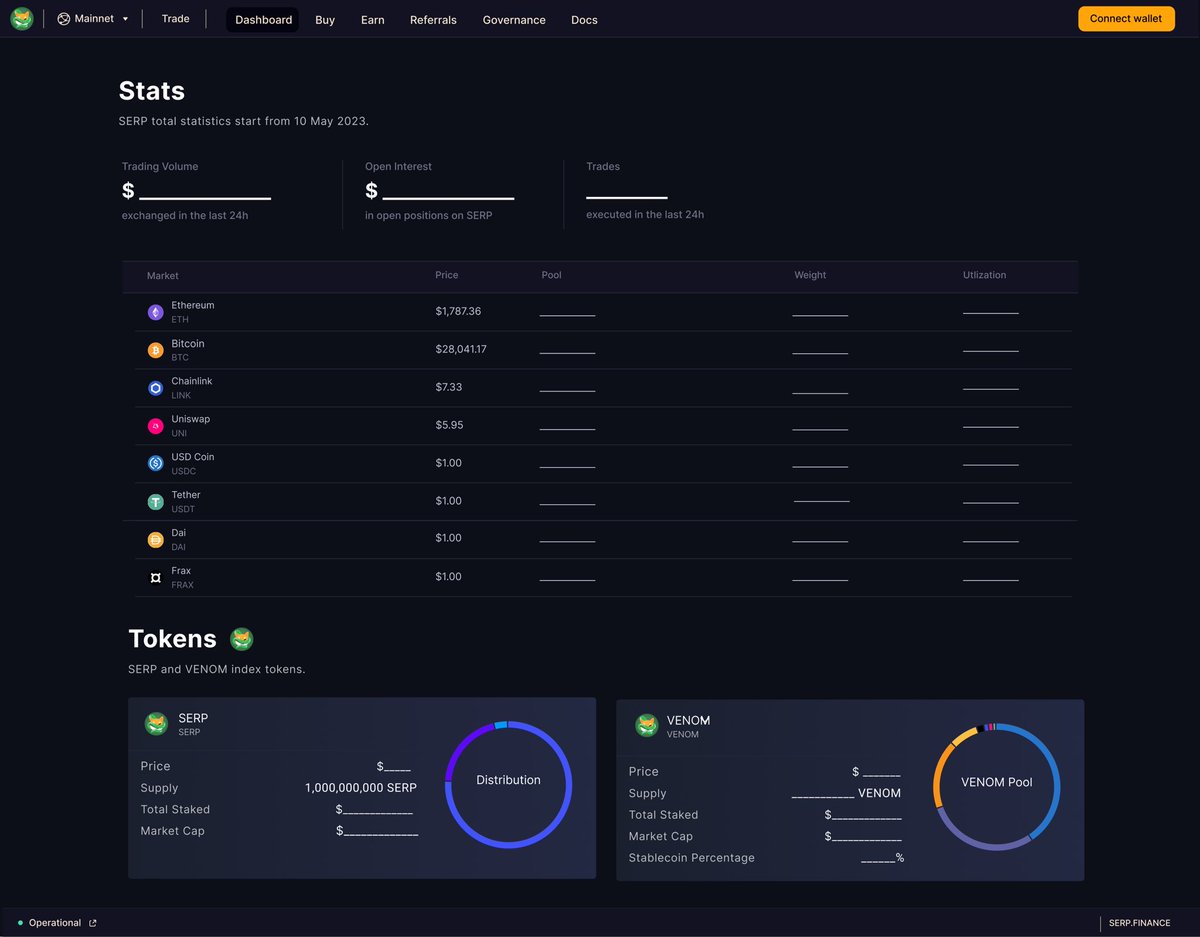This screenshot has height=937, width=1200.
Task: Go to the Trade page
Action: pyautogui.click(x=175, y=19)
